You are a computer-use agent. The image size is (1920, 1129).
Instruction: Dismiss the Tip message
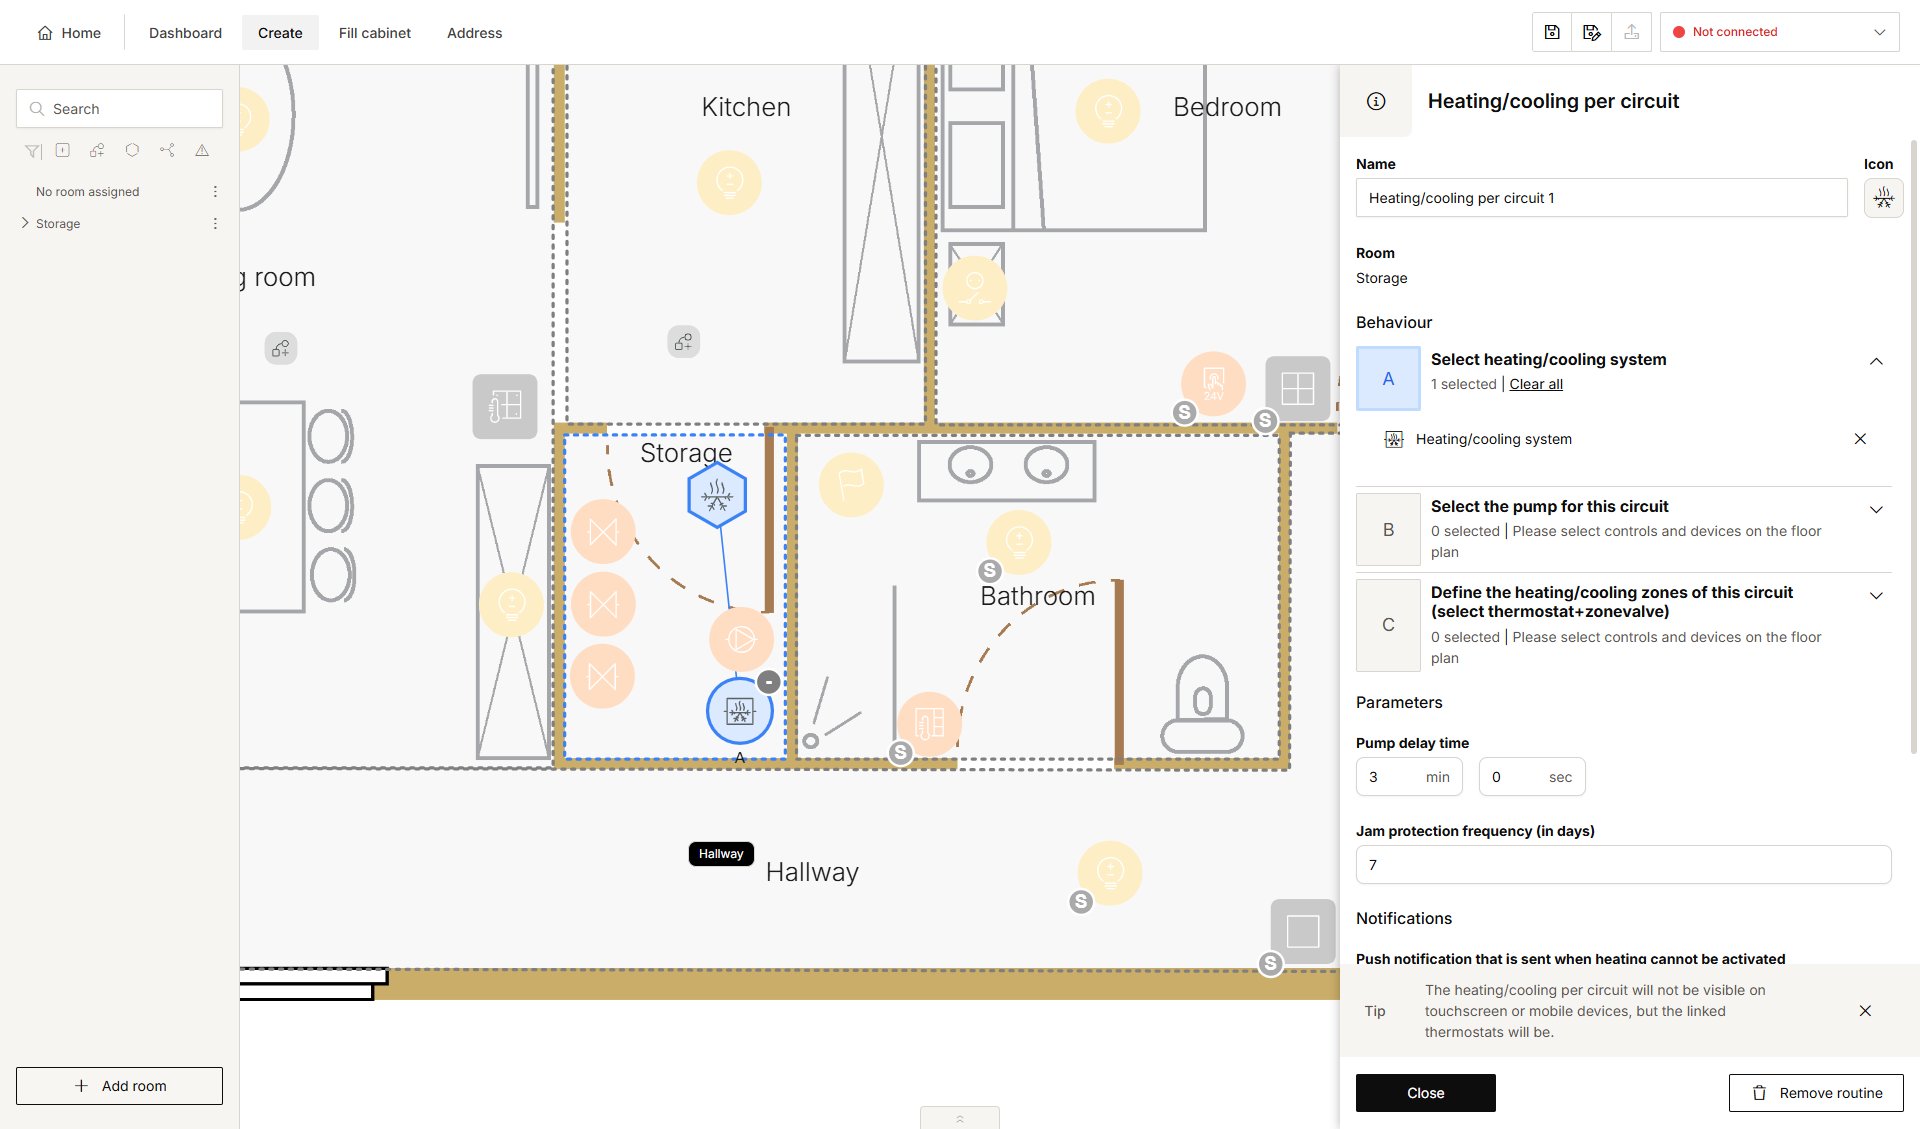click(x=1865, y=1011)
